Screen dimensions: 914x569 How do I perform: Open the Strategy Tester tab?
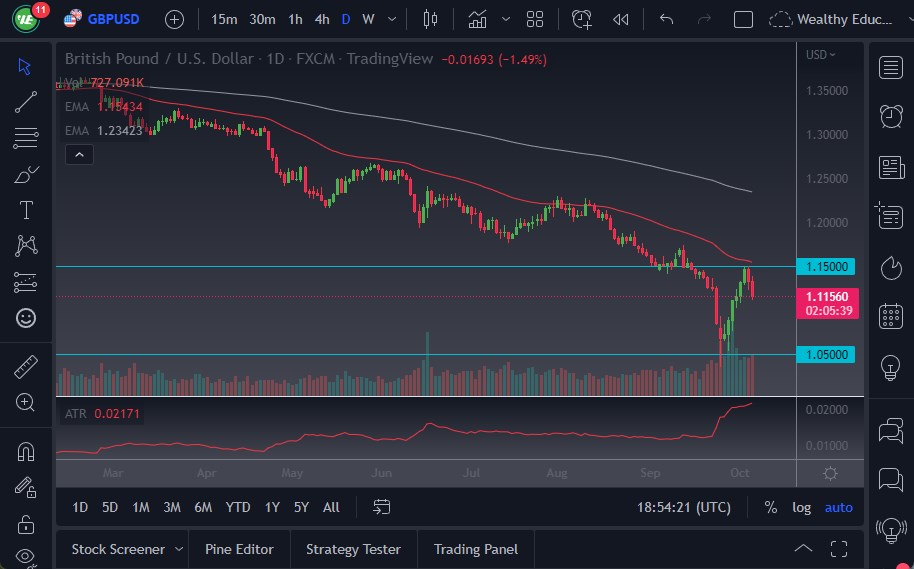tap(353, 549)
